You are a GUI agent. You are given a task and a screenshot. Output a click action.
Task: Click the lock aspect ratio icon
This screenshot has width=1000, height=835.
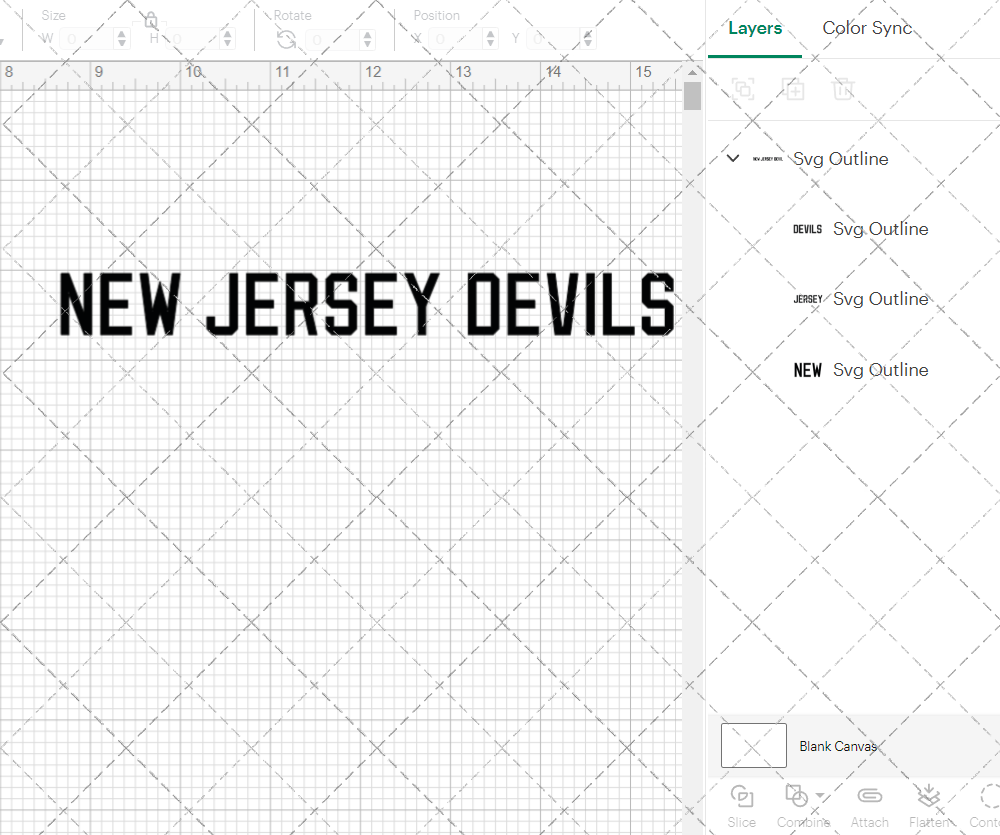[151, 20]
